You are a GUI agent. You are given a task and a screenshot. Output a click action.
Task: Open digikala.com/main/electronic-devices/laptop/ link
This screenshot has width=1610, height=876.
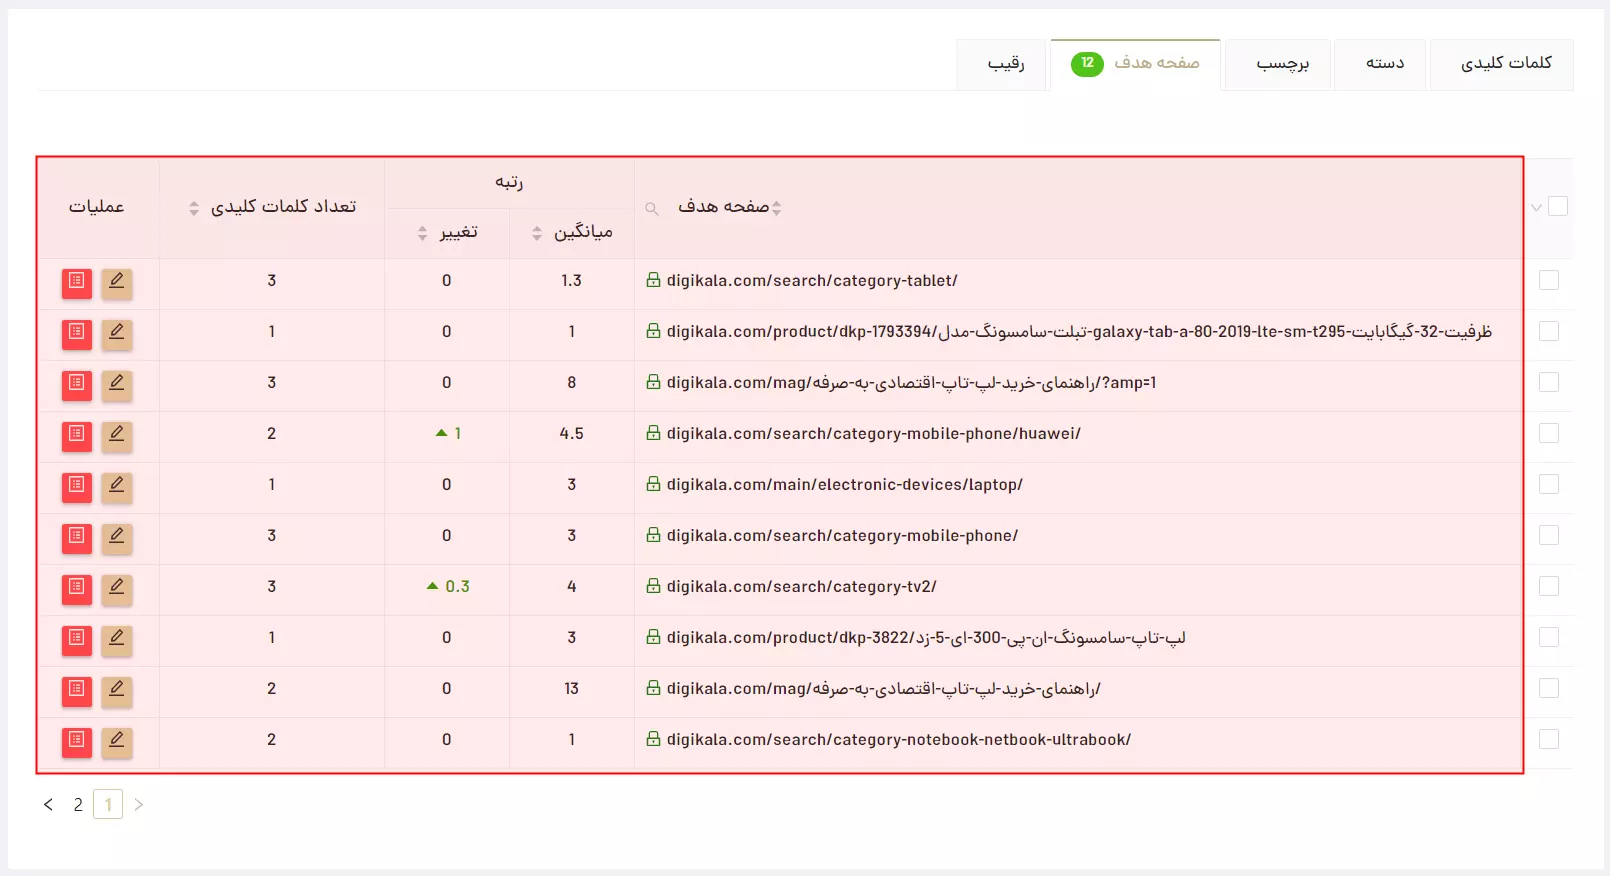click(x=845, y=484)
